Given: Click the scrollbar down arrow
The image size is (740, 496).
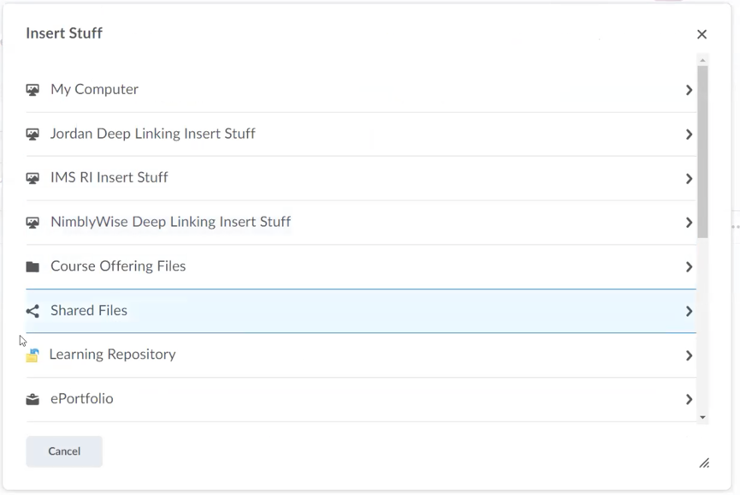Looking at the screenshot, I should [703, 417].
